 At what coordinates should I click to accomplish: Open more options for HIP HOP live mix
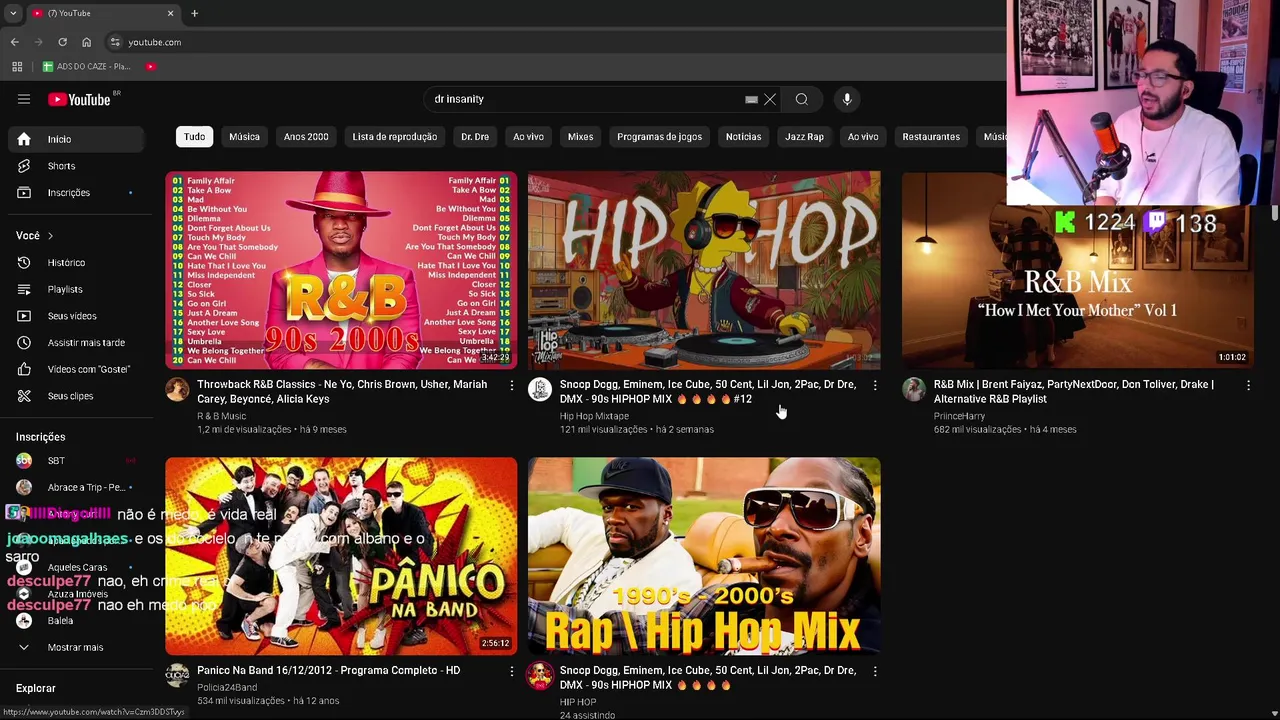pos(875,671)
